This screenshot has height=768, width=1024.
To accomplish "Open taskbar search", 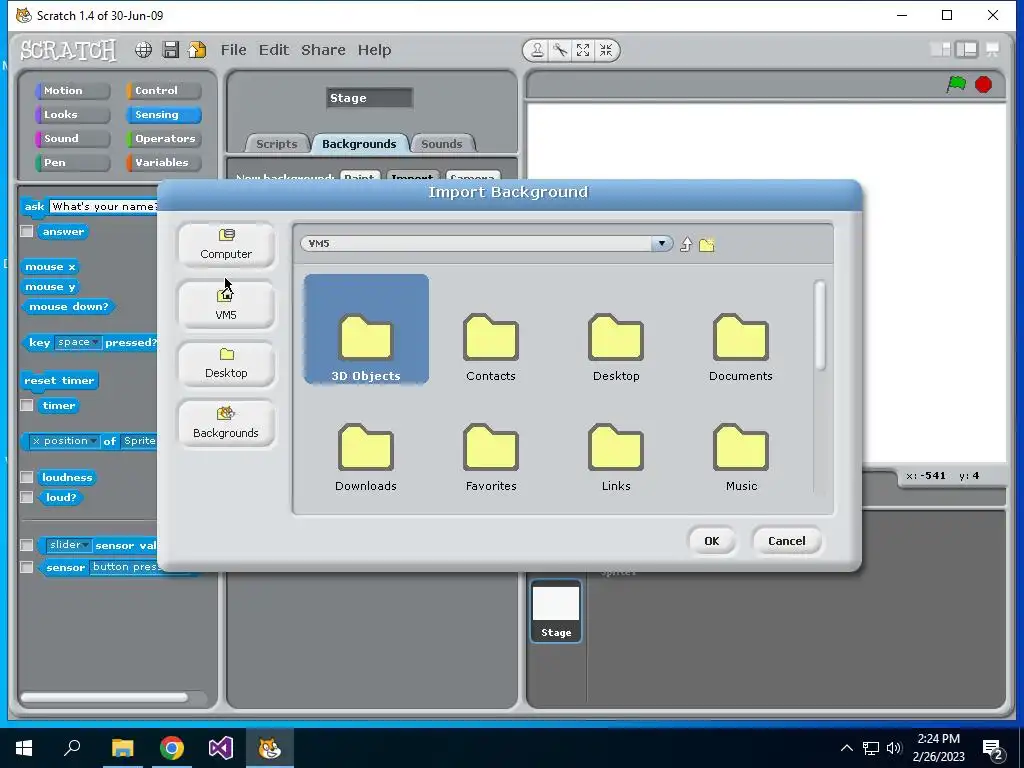I will 72,748.
